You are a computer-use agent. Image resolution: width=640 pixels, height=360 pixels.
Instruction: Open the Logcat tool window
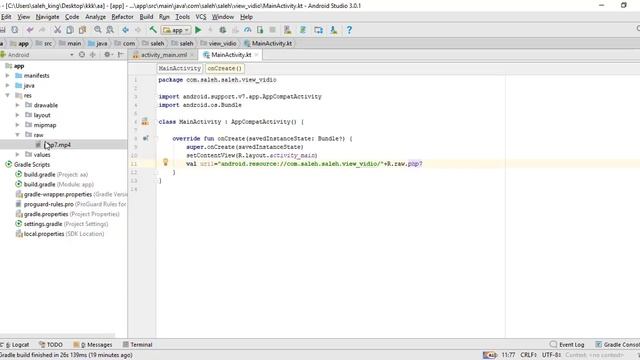pyautogui.click(x=16, y=344)
